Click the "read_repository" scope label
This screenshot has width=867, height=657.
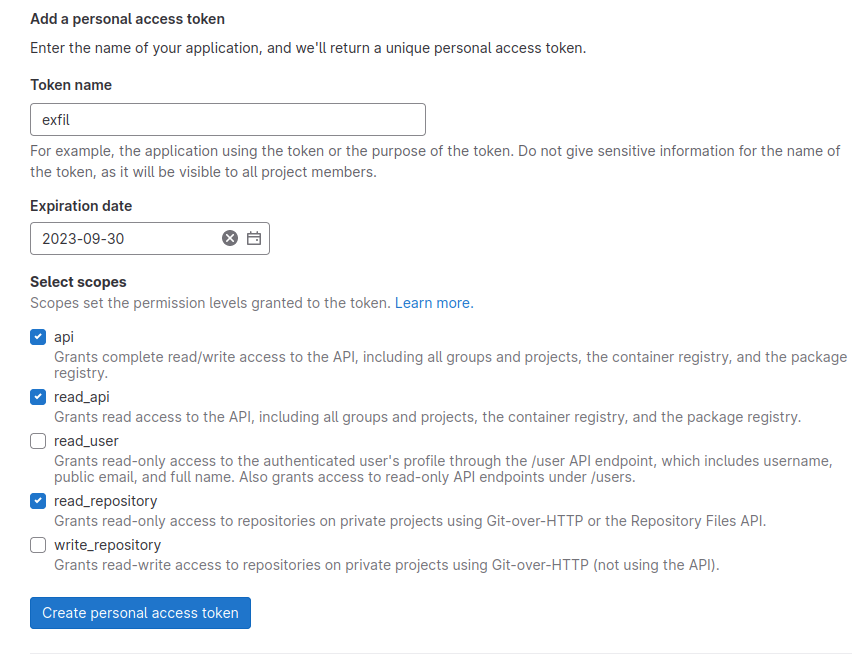[x=105, y=501]
